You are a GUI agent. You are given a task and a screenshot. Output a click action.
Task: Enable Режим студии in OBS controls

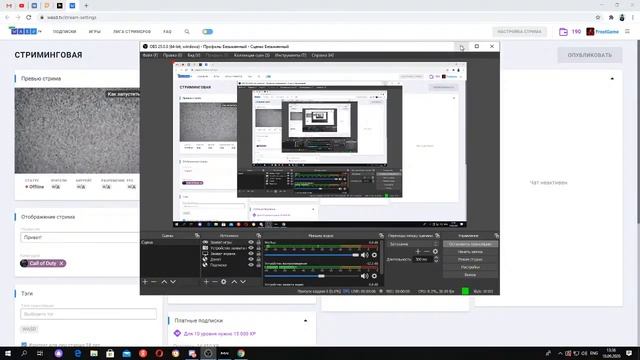470,260
